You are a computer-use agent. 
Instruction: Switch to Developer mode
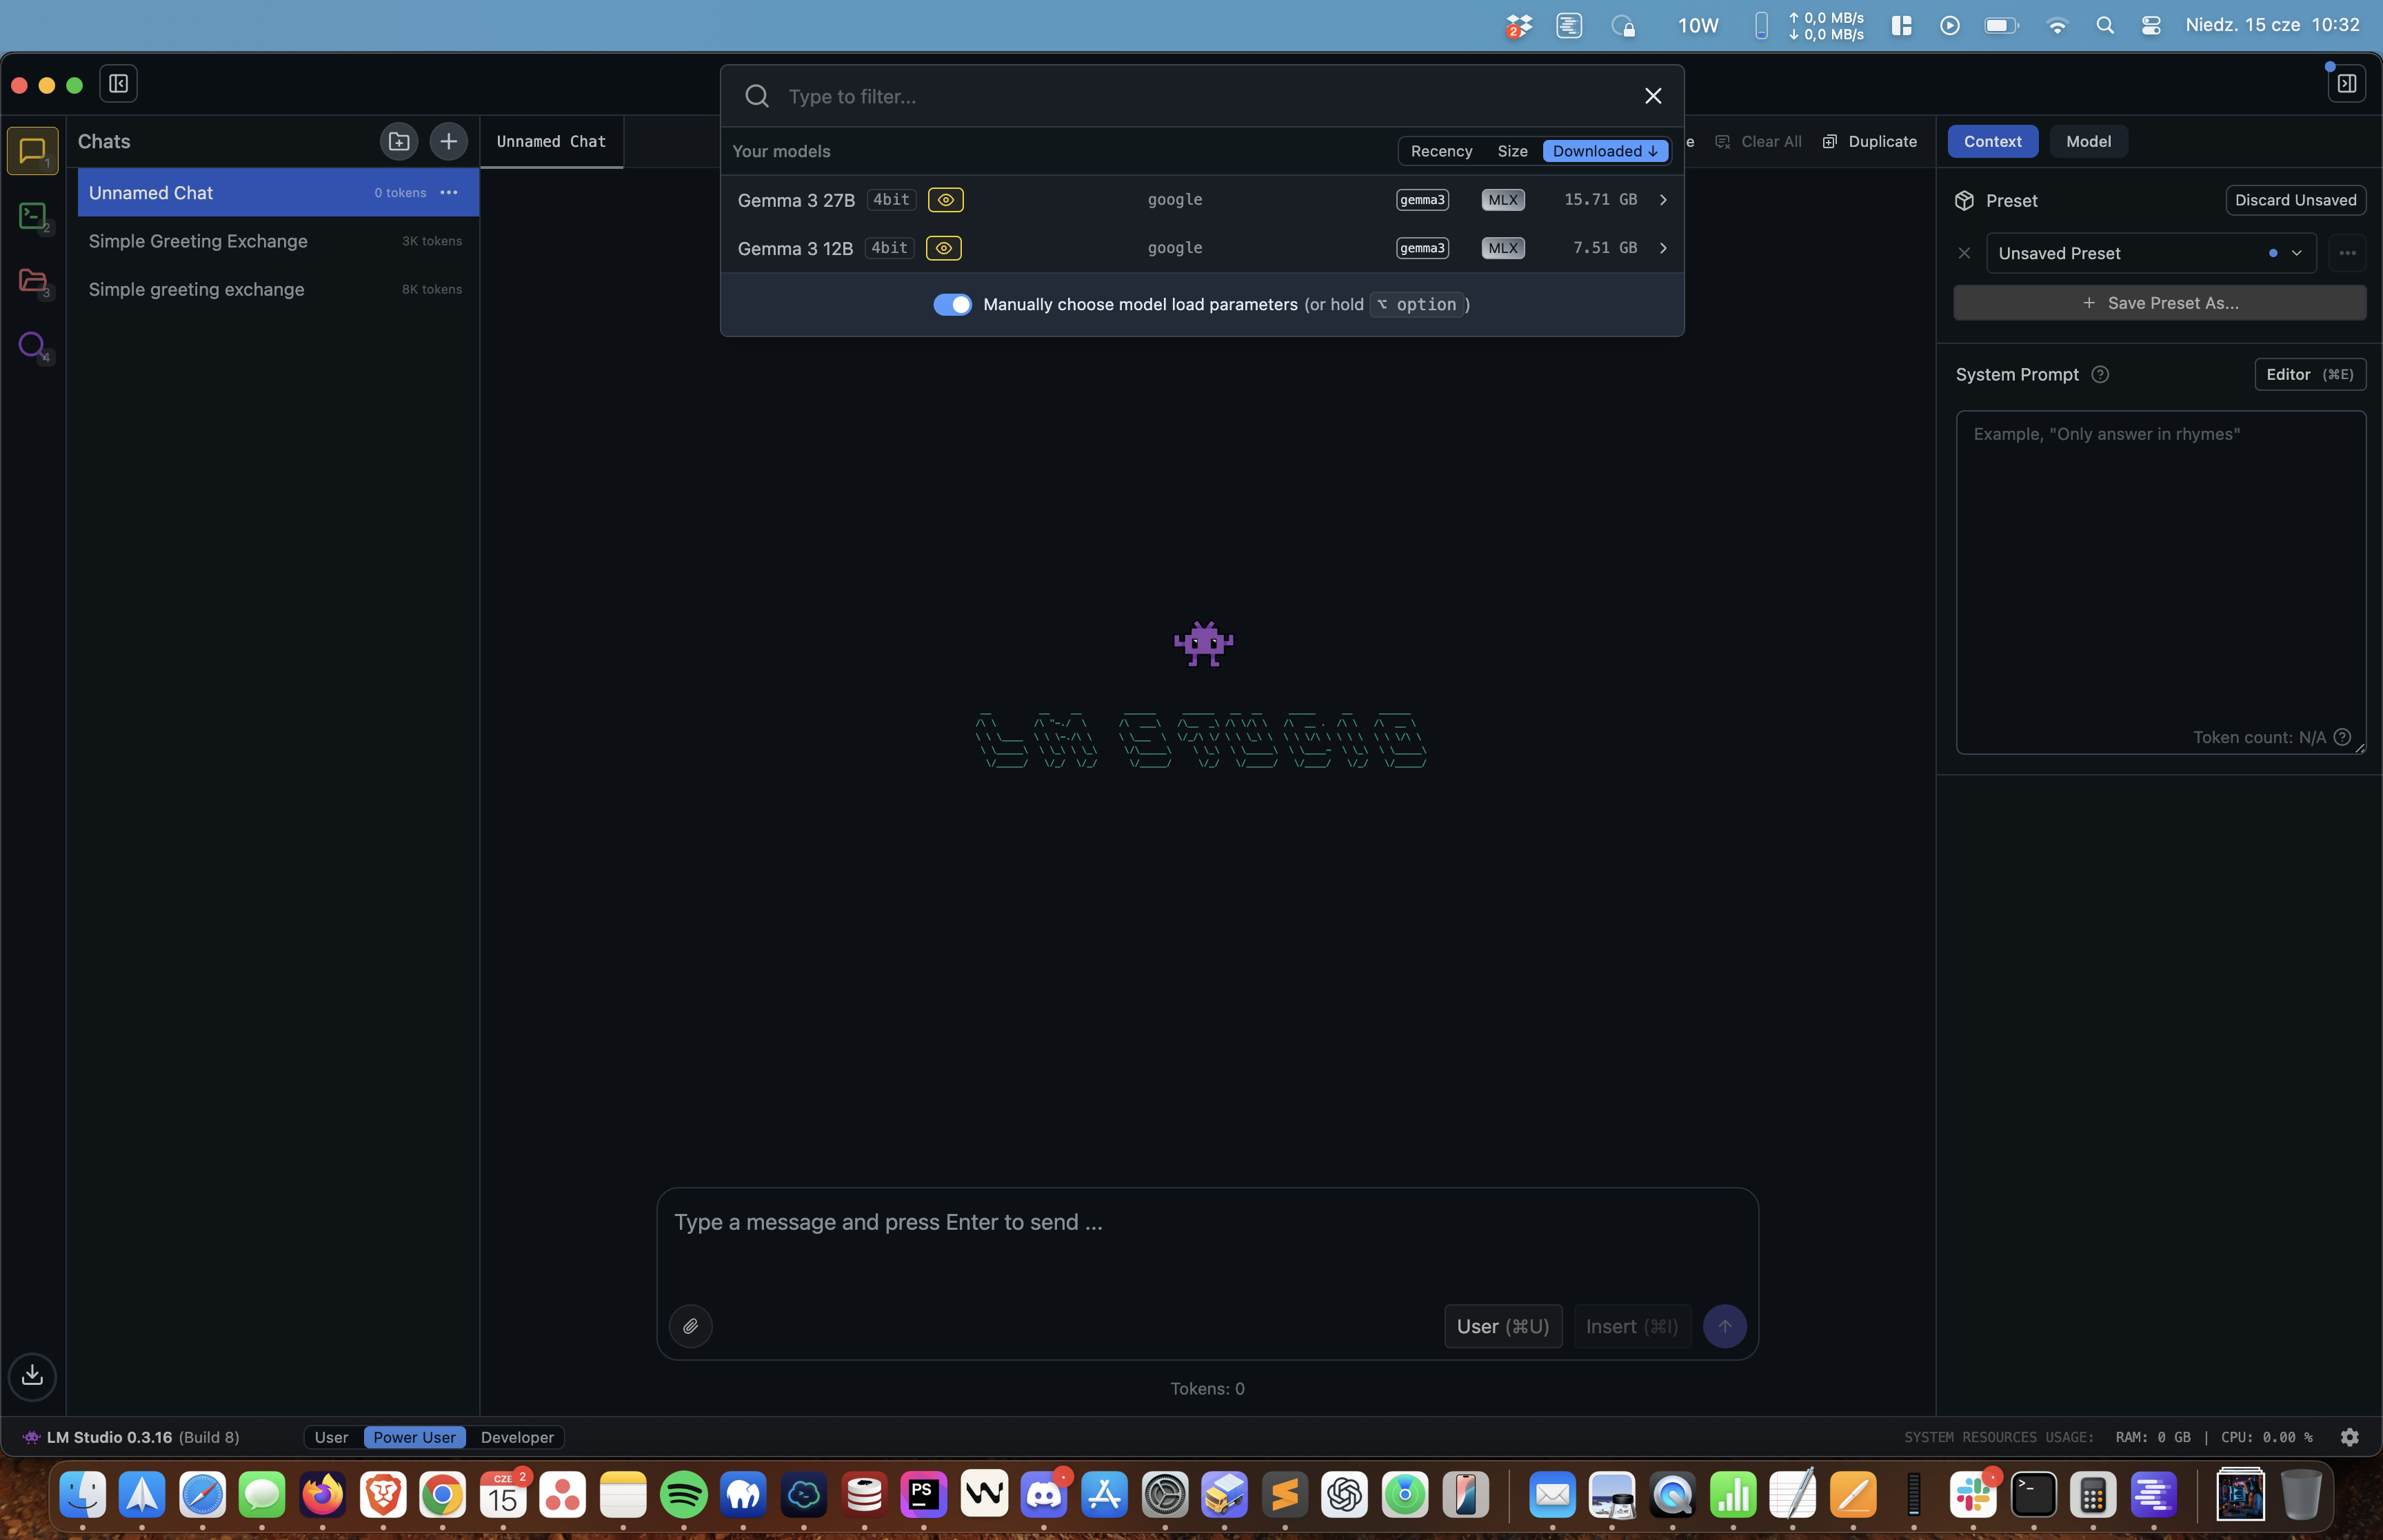click(x=517, y=1437)
